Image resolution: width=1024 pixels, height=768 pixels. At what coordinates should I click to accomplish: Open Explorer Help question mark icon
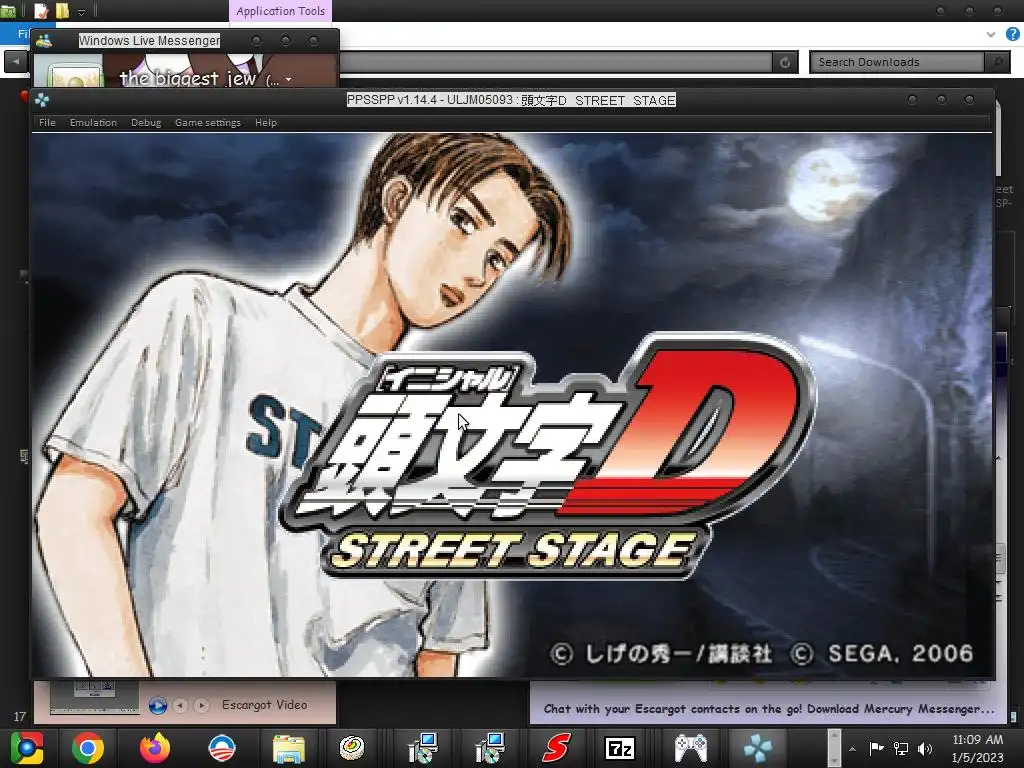[x=1013, y=34]
